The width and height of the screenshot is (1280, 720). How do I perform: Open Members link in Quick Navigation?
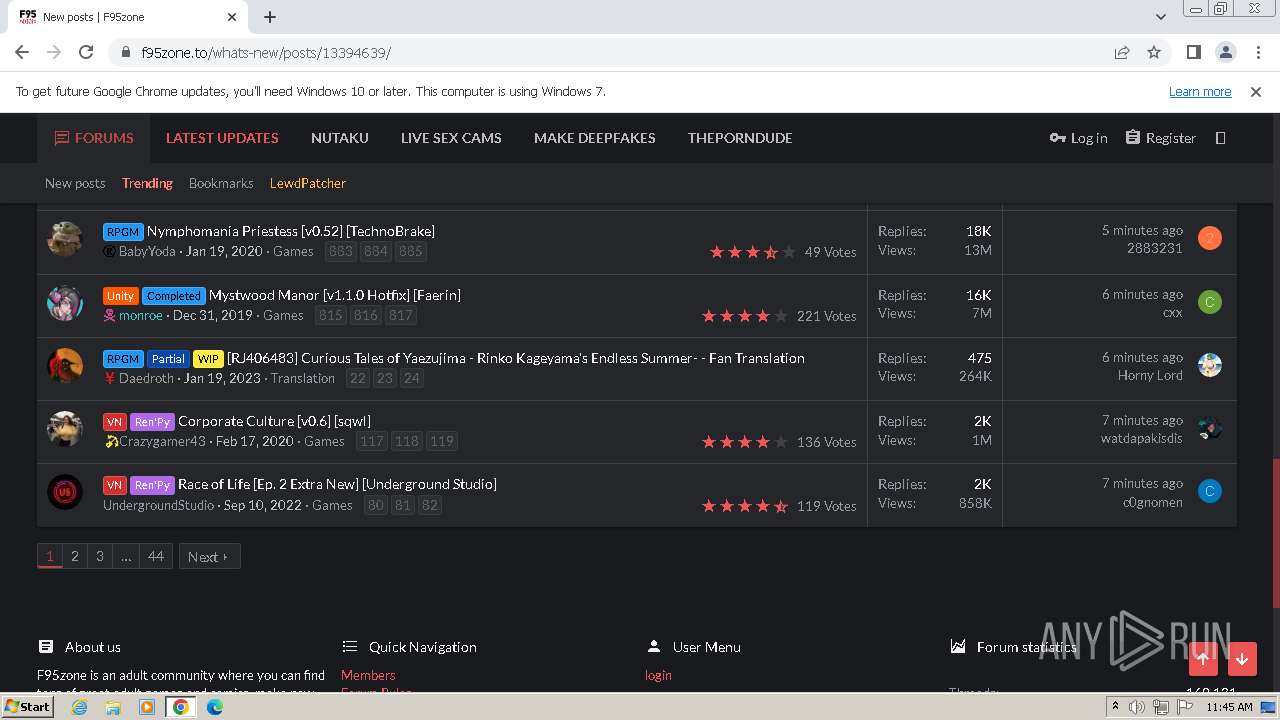(x=368, y=675)
